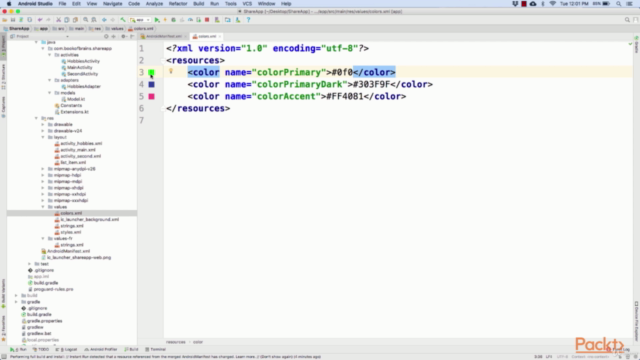Image resolution: width=640 pixels, height=360 pixels.
Task: Click the Spotlight search icon in macOS menu bar
Action: [619, 4]
